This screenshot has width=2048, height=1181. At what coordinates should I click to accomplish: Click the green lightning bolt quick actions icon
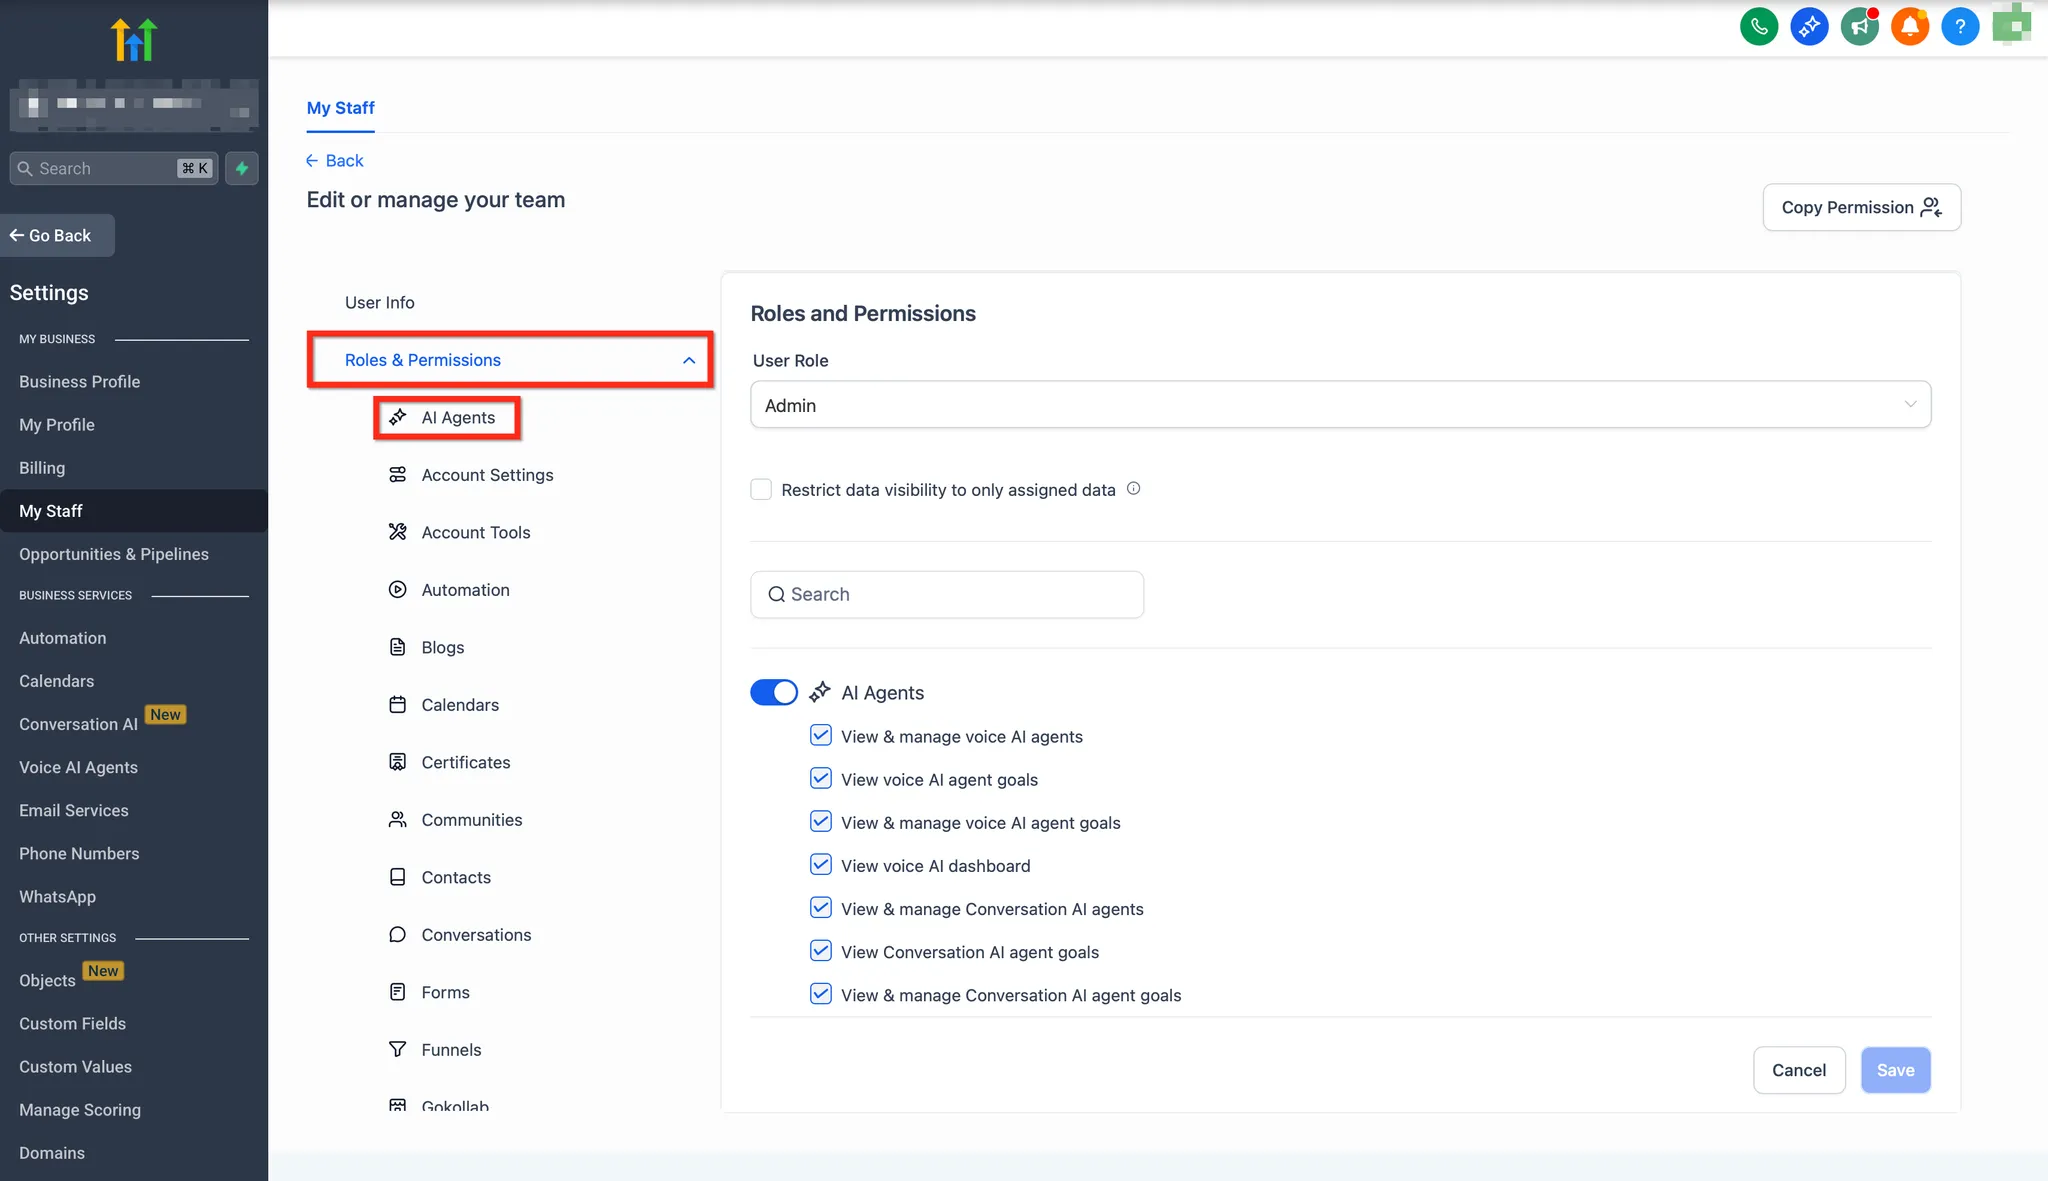[x=242, y=168]
